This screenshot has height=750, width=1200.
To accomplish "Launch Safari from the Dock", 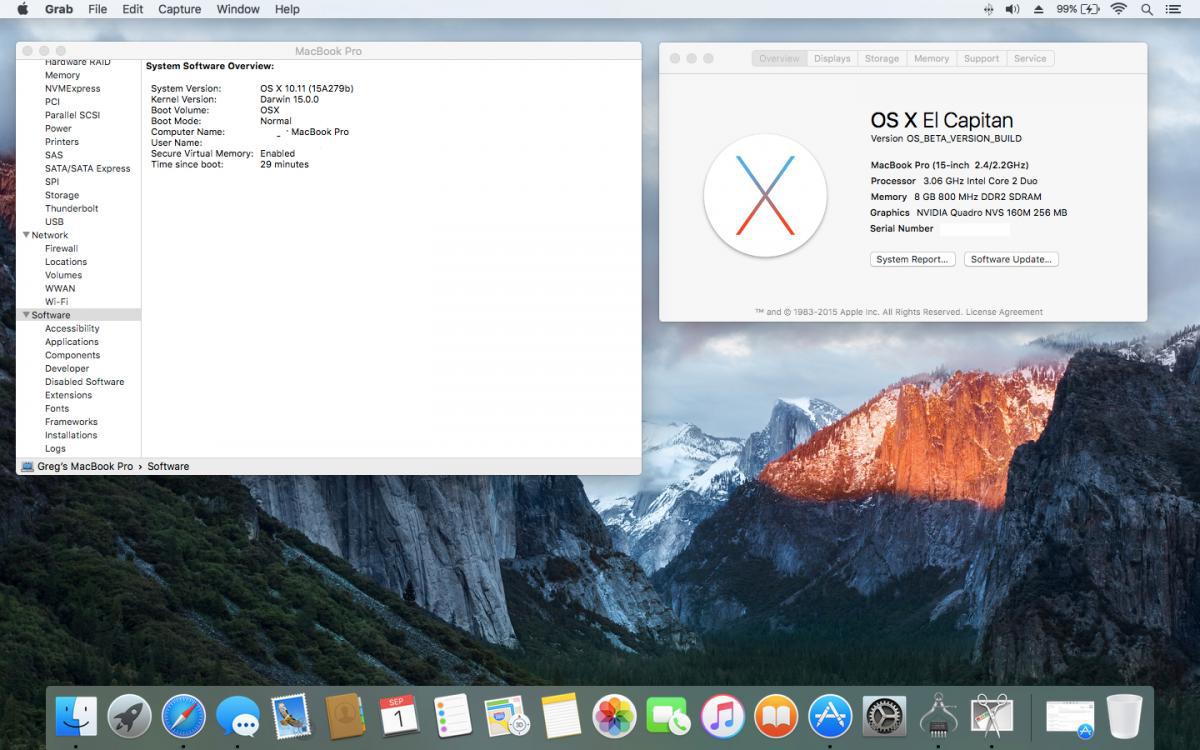I will [184, 716].
